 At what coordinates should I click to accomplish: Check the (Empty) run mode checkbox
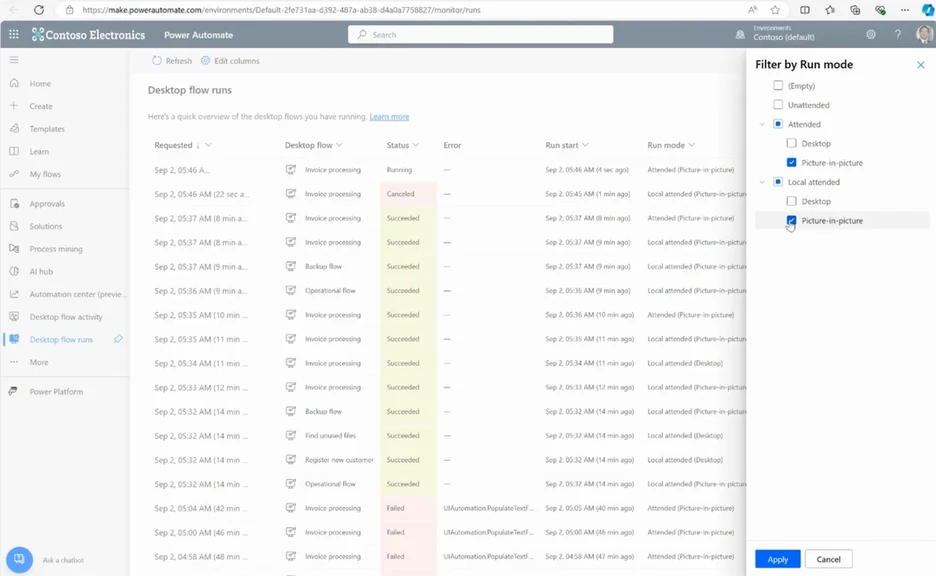click(777, 86)
